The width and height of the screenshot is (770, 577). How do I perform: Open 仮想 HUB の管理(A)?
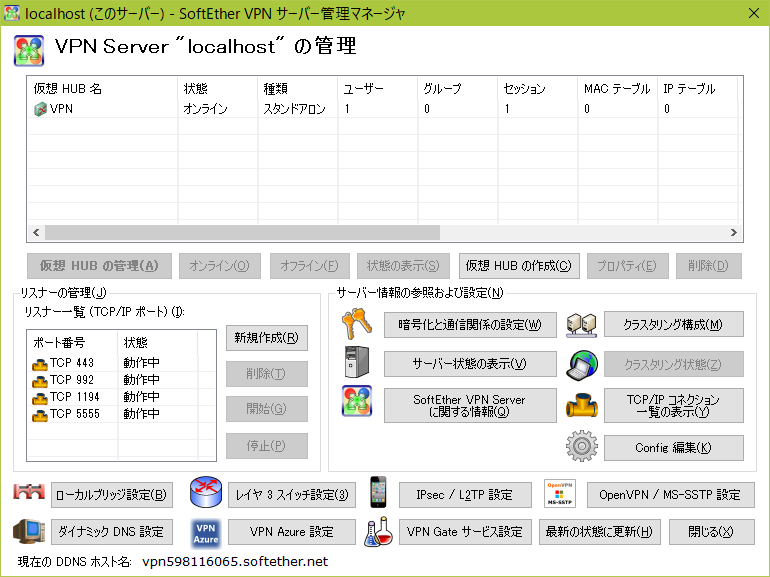(x=99, y=266)
